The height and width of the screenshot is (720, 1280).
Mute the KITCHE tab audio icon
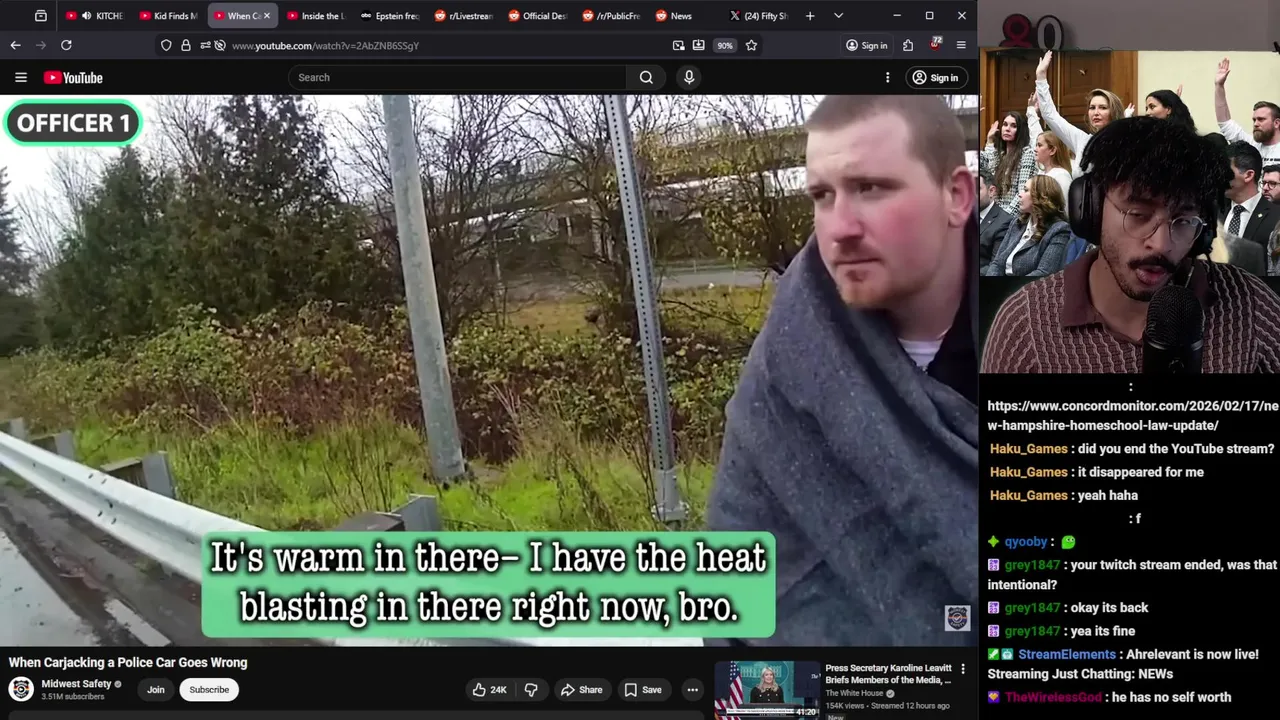(x=86, y=16)
